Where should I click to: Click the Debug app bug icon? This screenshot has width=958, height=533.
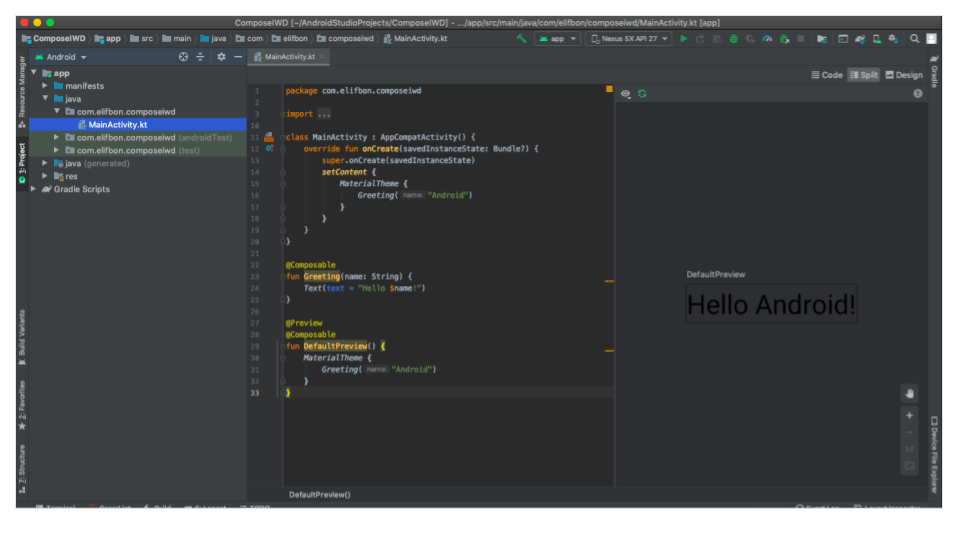(734, 39)
